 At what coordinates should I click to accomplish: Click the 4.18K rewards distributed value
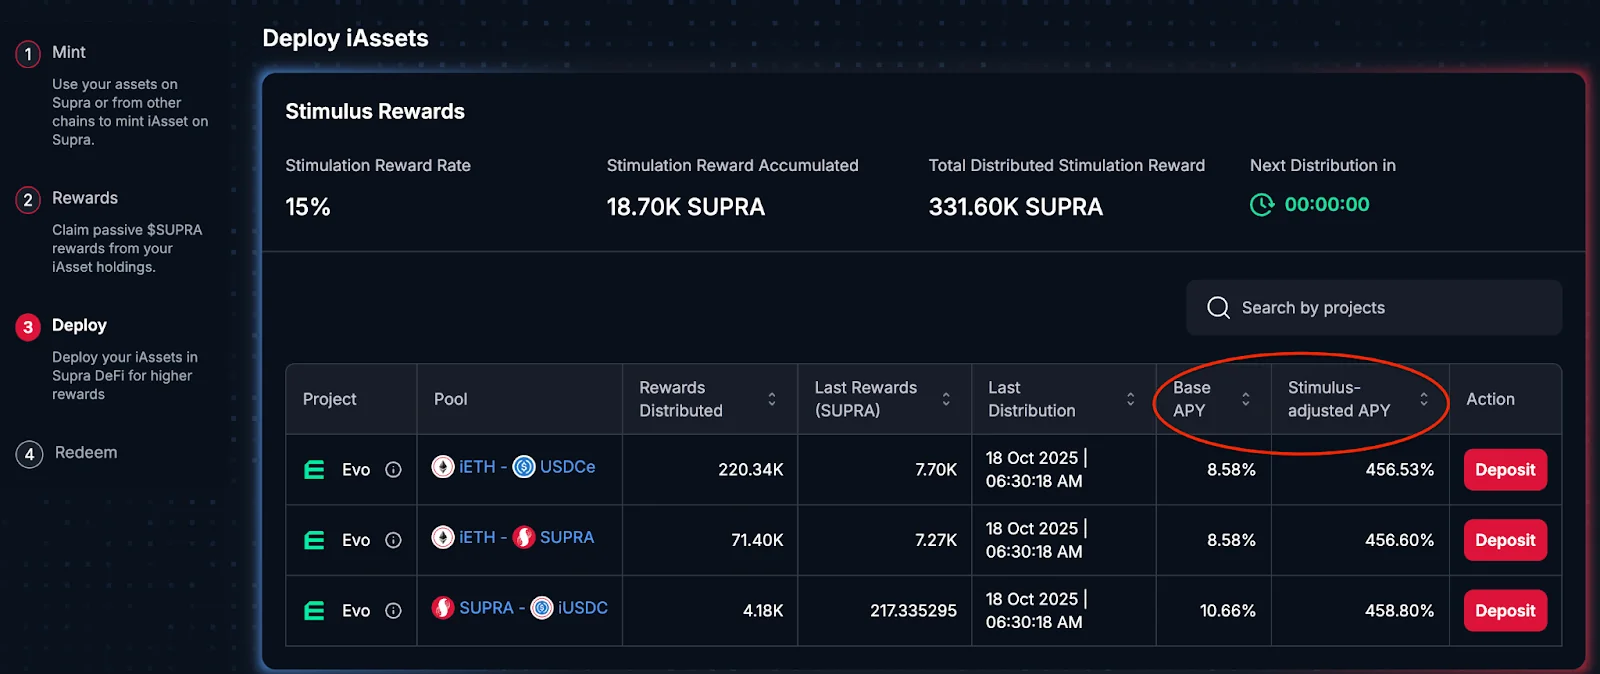pos(763,611)
